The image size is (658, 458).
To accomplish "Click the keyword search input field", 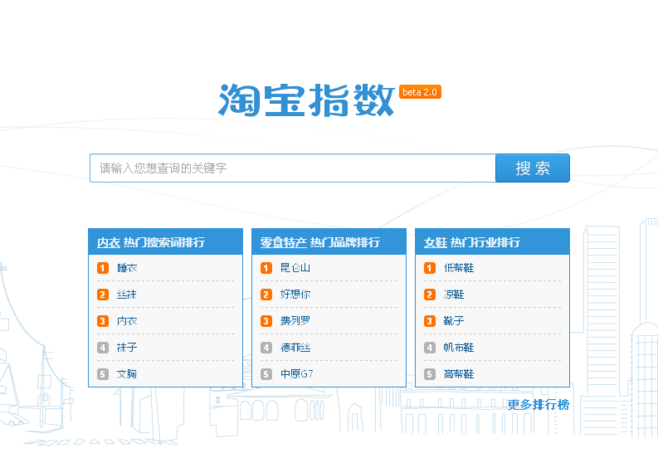I will [x=292, y=169].
